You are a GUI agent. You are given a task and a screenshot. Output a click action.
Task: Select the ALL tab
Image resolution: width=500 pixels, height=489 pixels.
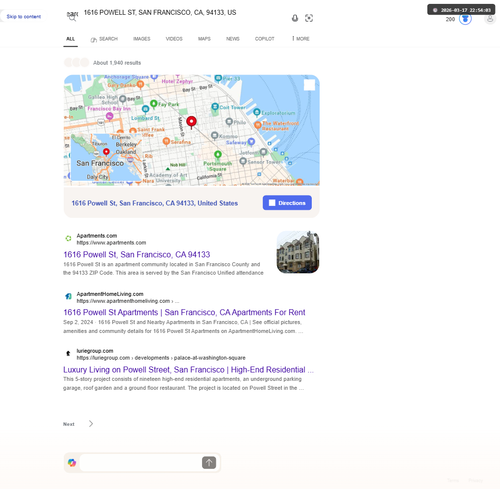[70, 39]
